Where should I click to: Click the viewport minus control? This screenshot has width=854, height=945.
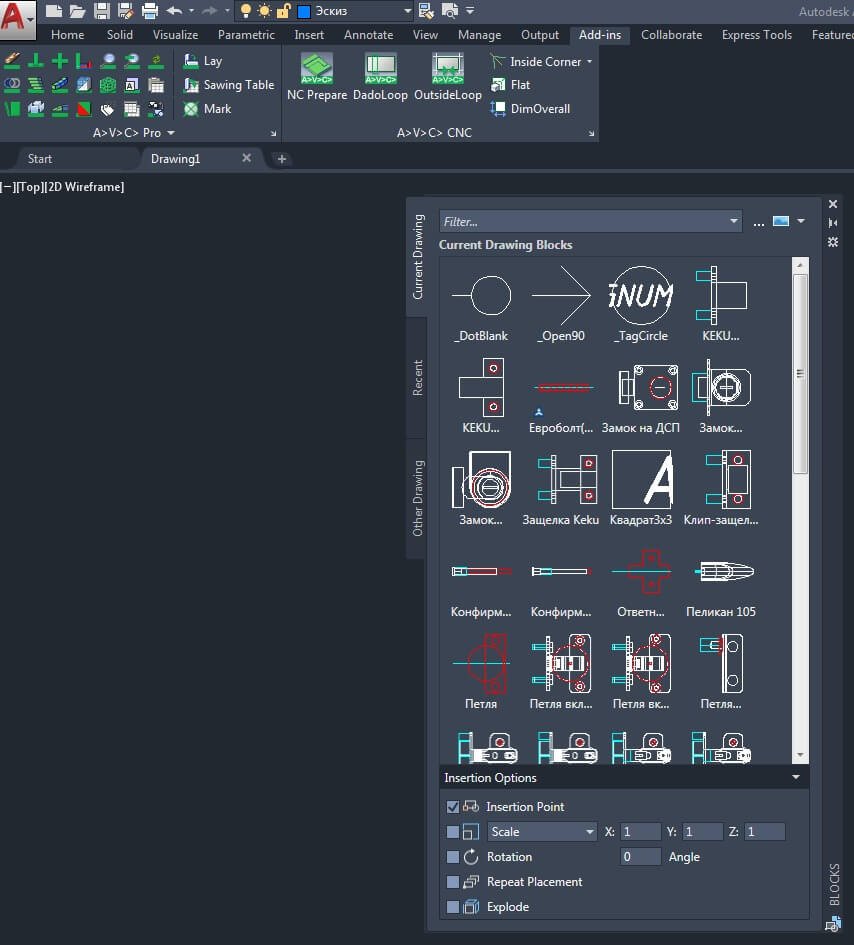pos(7,187)
